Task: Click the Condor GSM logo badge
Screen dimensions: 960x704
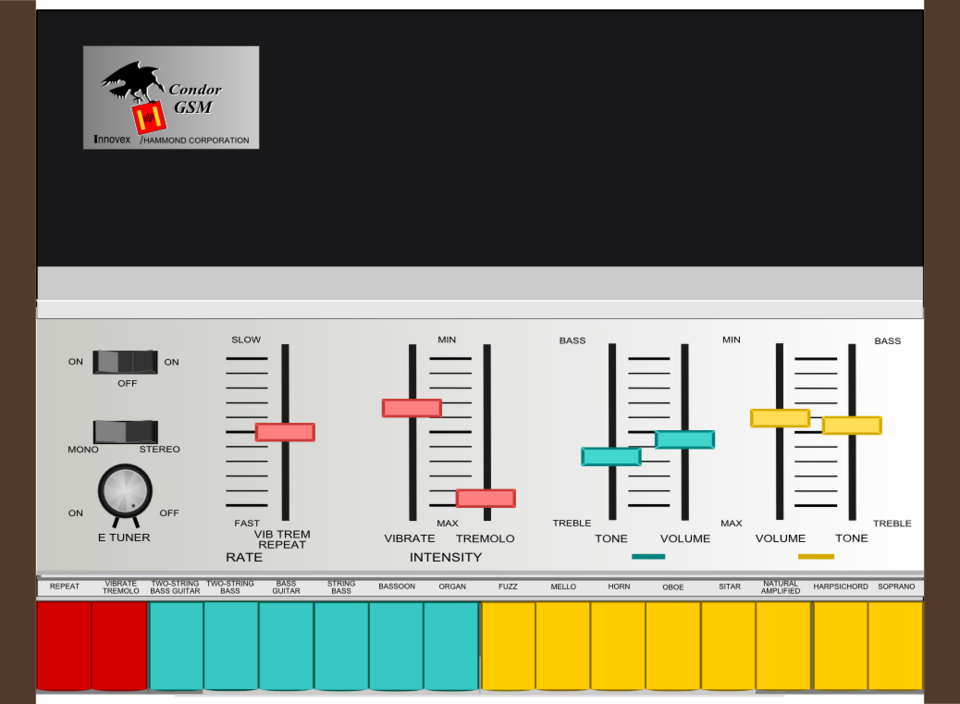Action: (171, 97)
